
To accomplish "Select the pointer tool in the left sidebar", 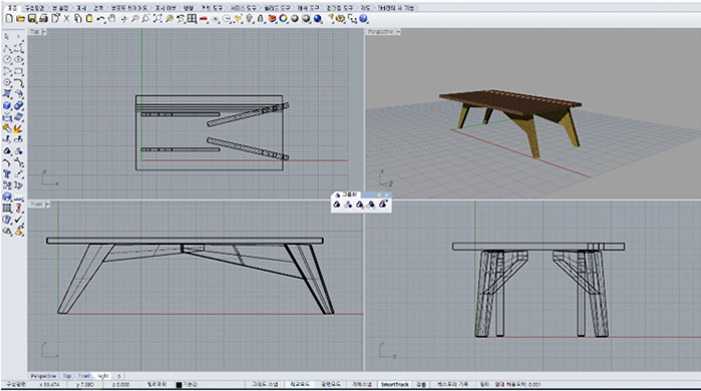I will (7, 36).
